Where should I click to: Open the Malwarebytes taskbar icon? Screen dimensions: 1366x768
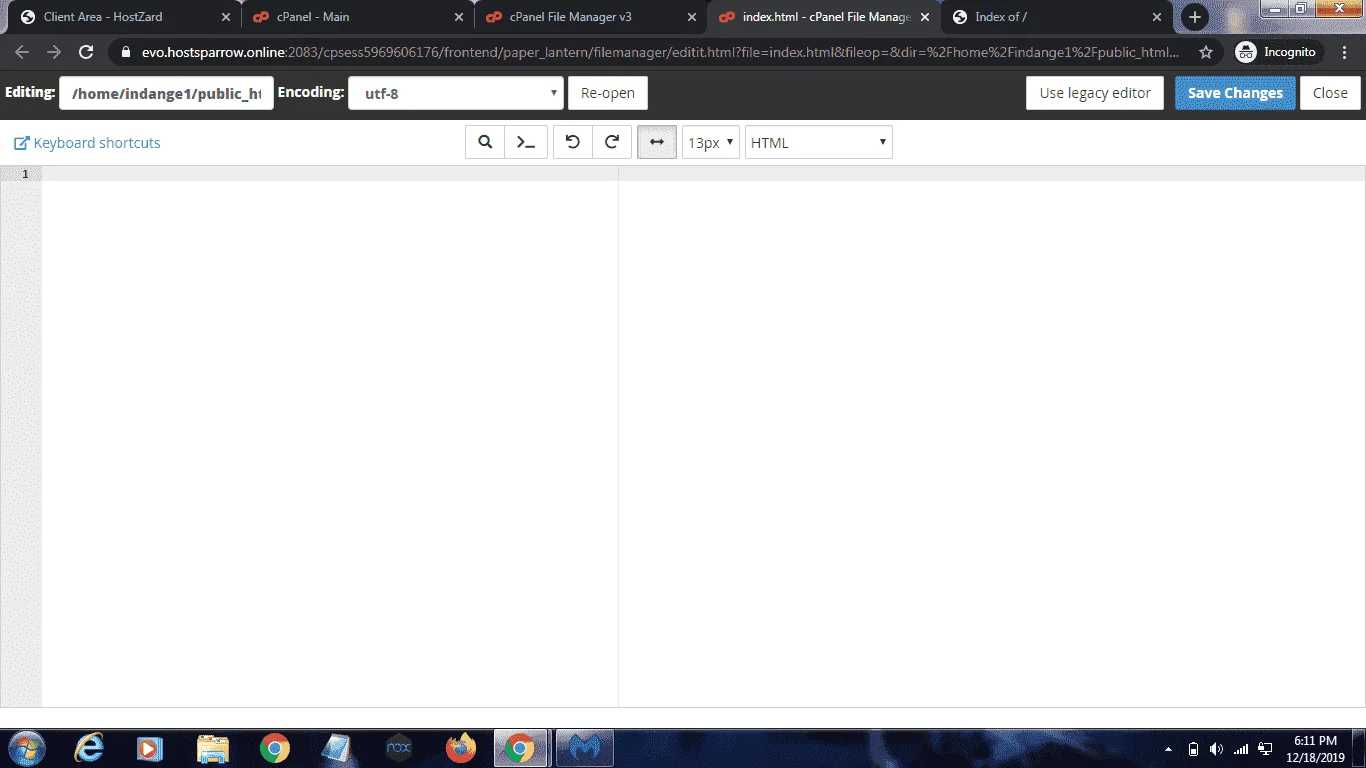coord(584,748)
